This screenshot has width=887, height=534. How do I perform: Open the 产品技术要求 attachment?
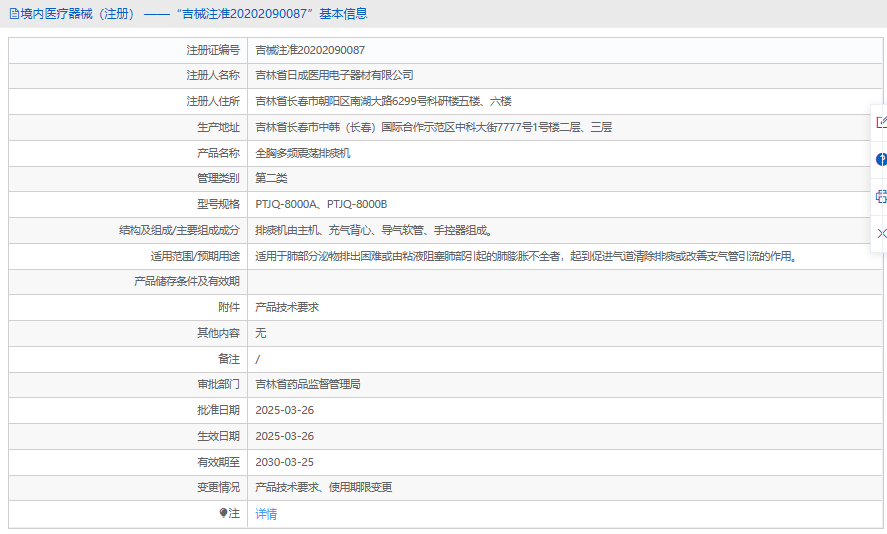(287, 307)
